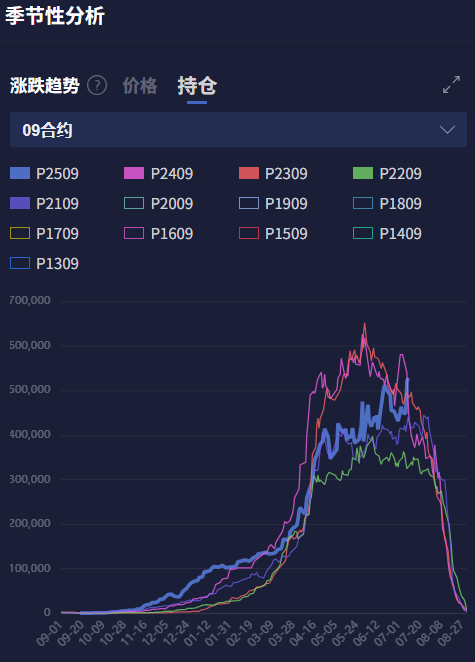Screen dimensions: 475x662
Task: Click the P1409 legend label
Action: coord(400,233)
